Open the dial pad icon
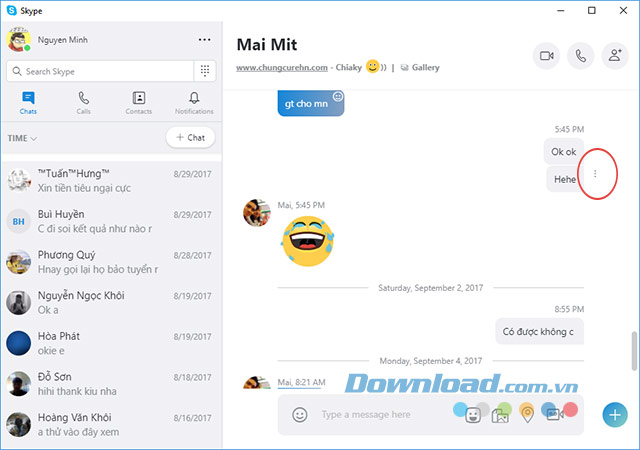 [x=205, y=71]
